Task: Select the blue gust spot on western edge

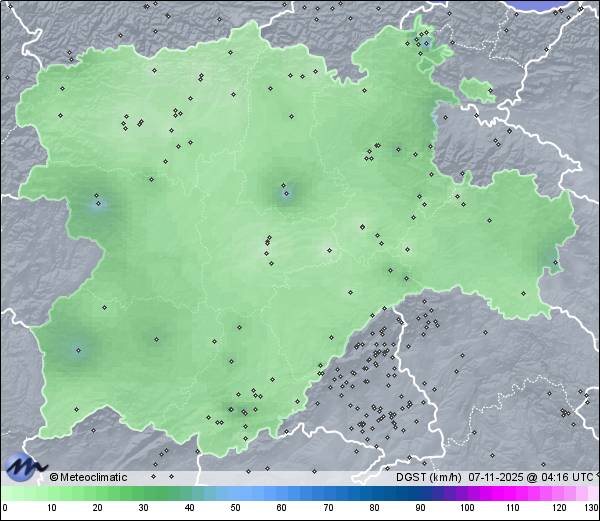Action: 97,203
